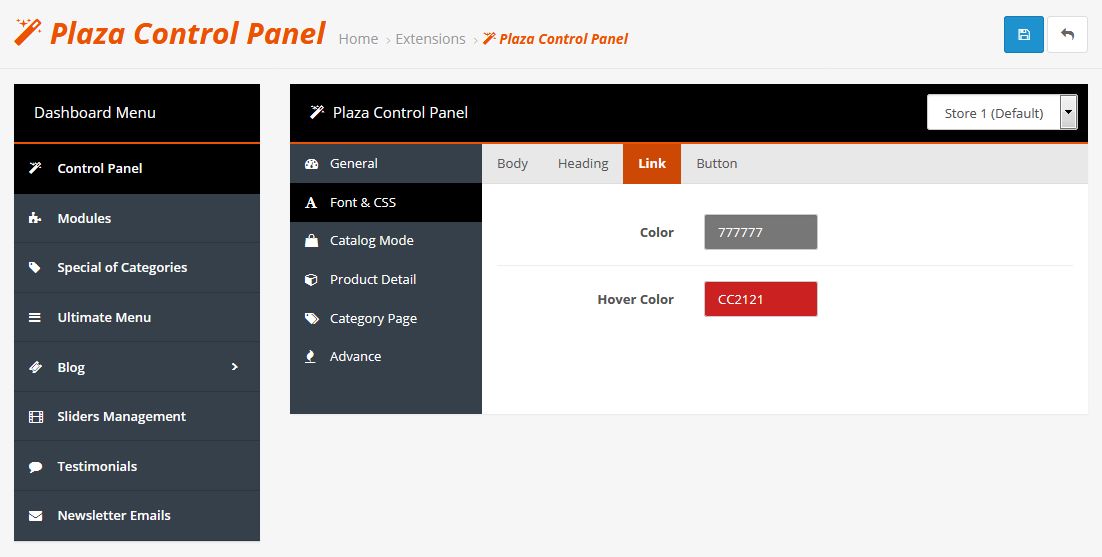The image size is (1102, 557).
Task: Click the link Color 777777 field
Action: pyautogui.click(x=760, y=232)
